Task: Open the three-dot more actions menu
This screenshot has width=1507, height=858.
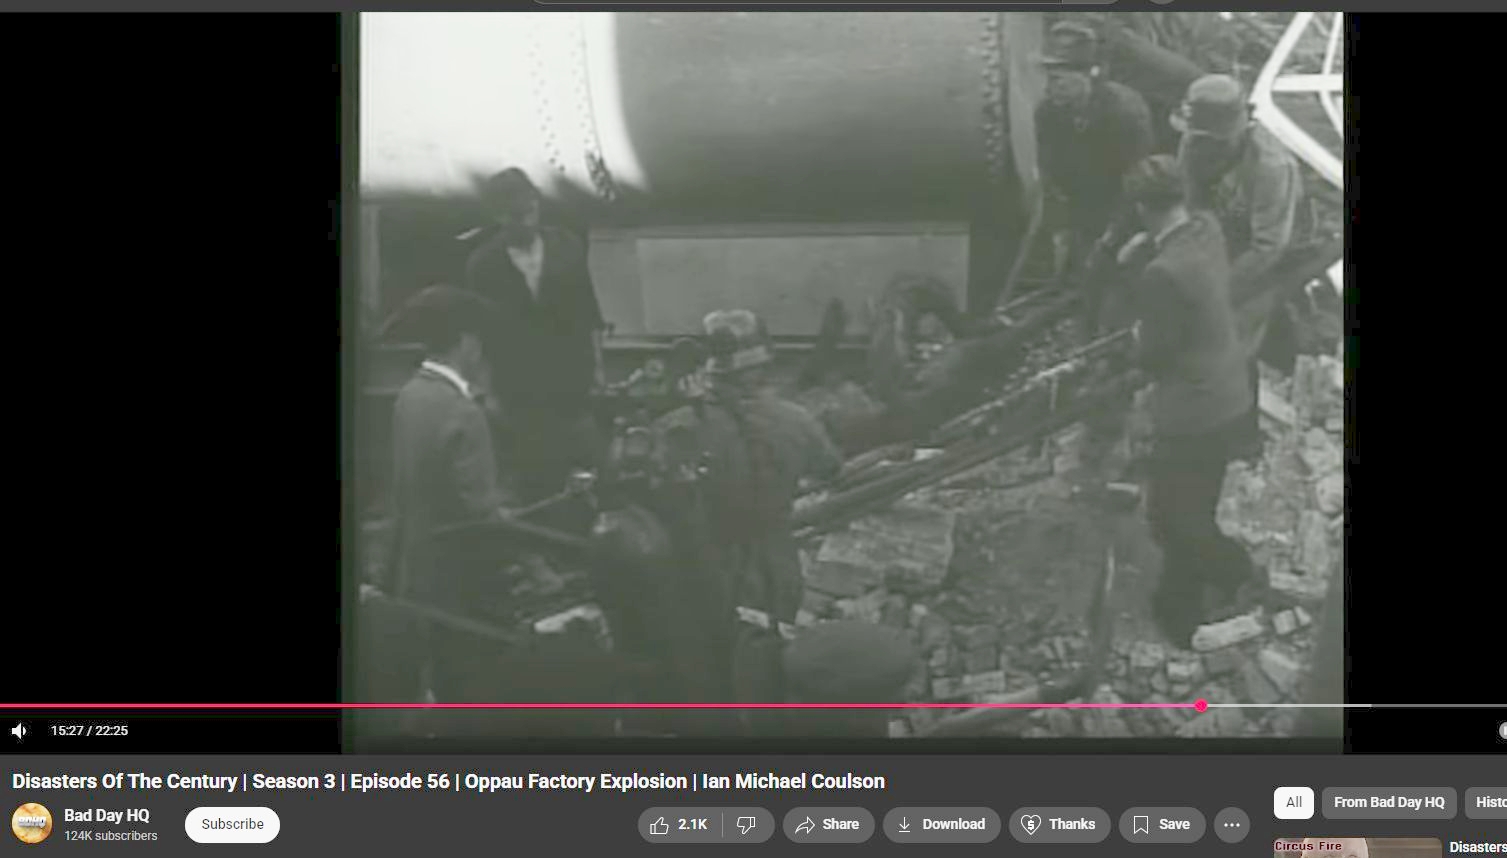Action: tap(1232, 825)
